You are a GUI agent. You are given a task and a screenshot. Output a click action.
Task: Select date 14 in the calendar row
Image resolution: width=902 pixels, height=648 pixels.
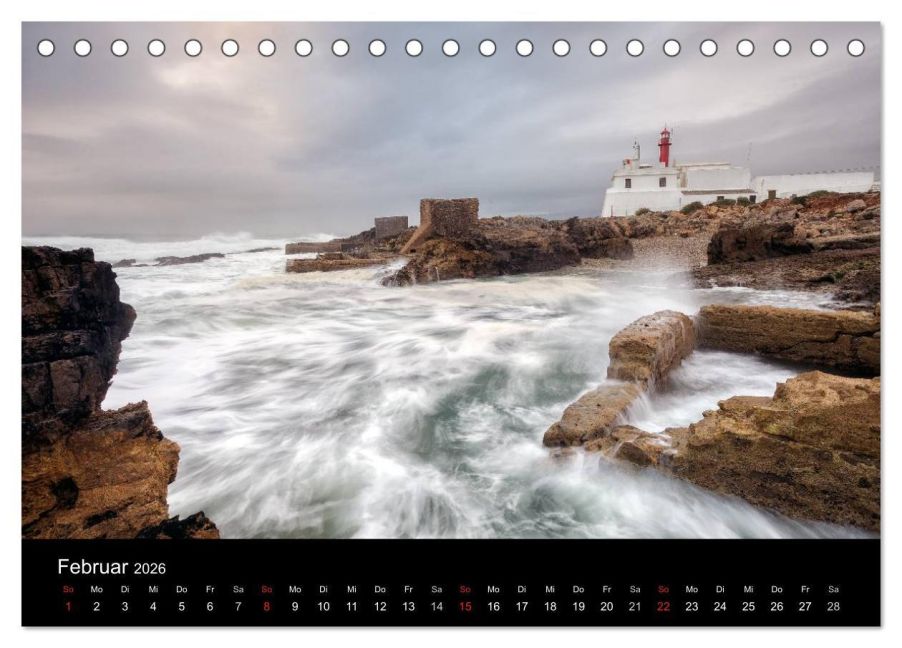pyautogui.click(x=436, y=604)
